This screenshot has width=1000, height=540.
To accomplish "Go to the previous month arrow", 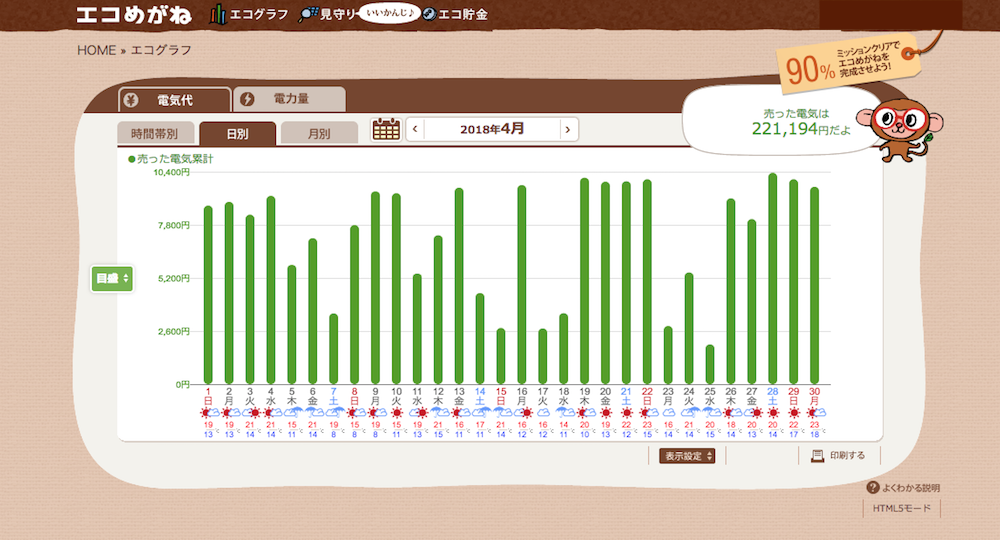I will coord(415,129).
